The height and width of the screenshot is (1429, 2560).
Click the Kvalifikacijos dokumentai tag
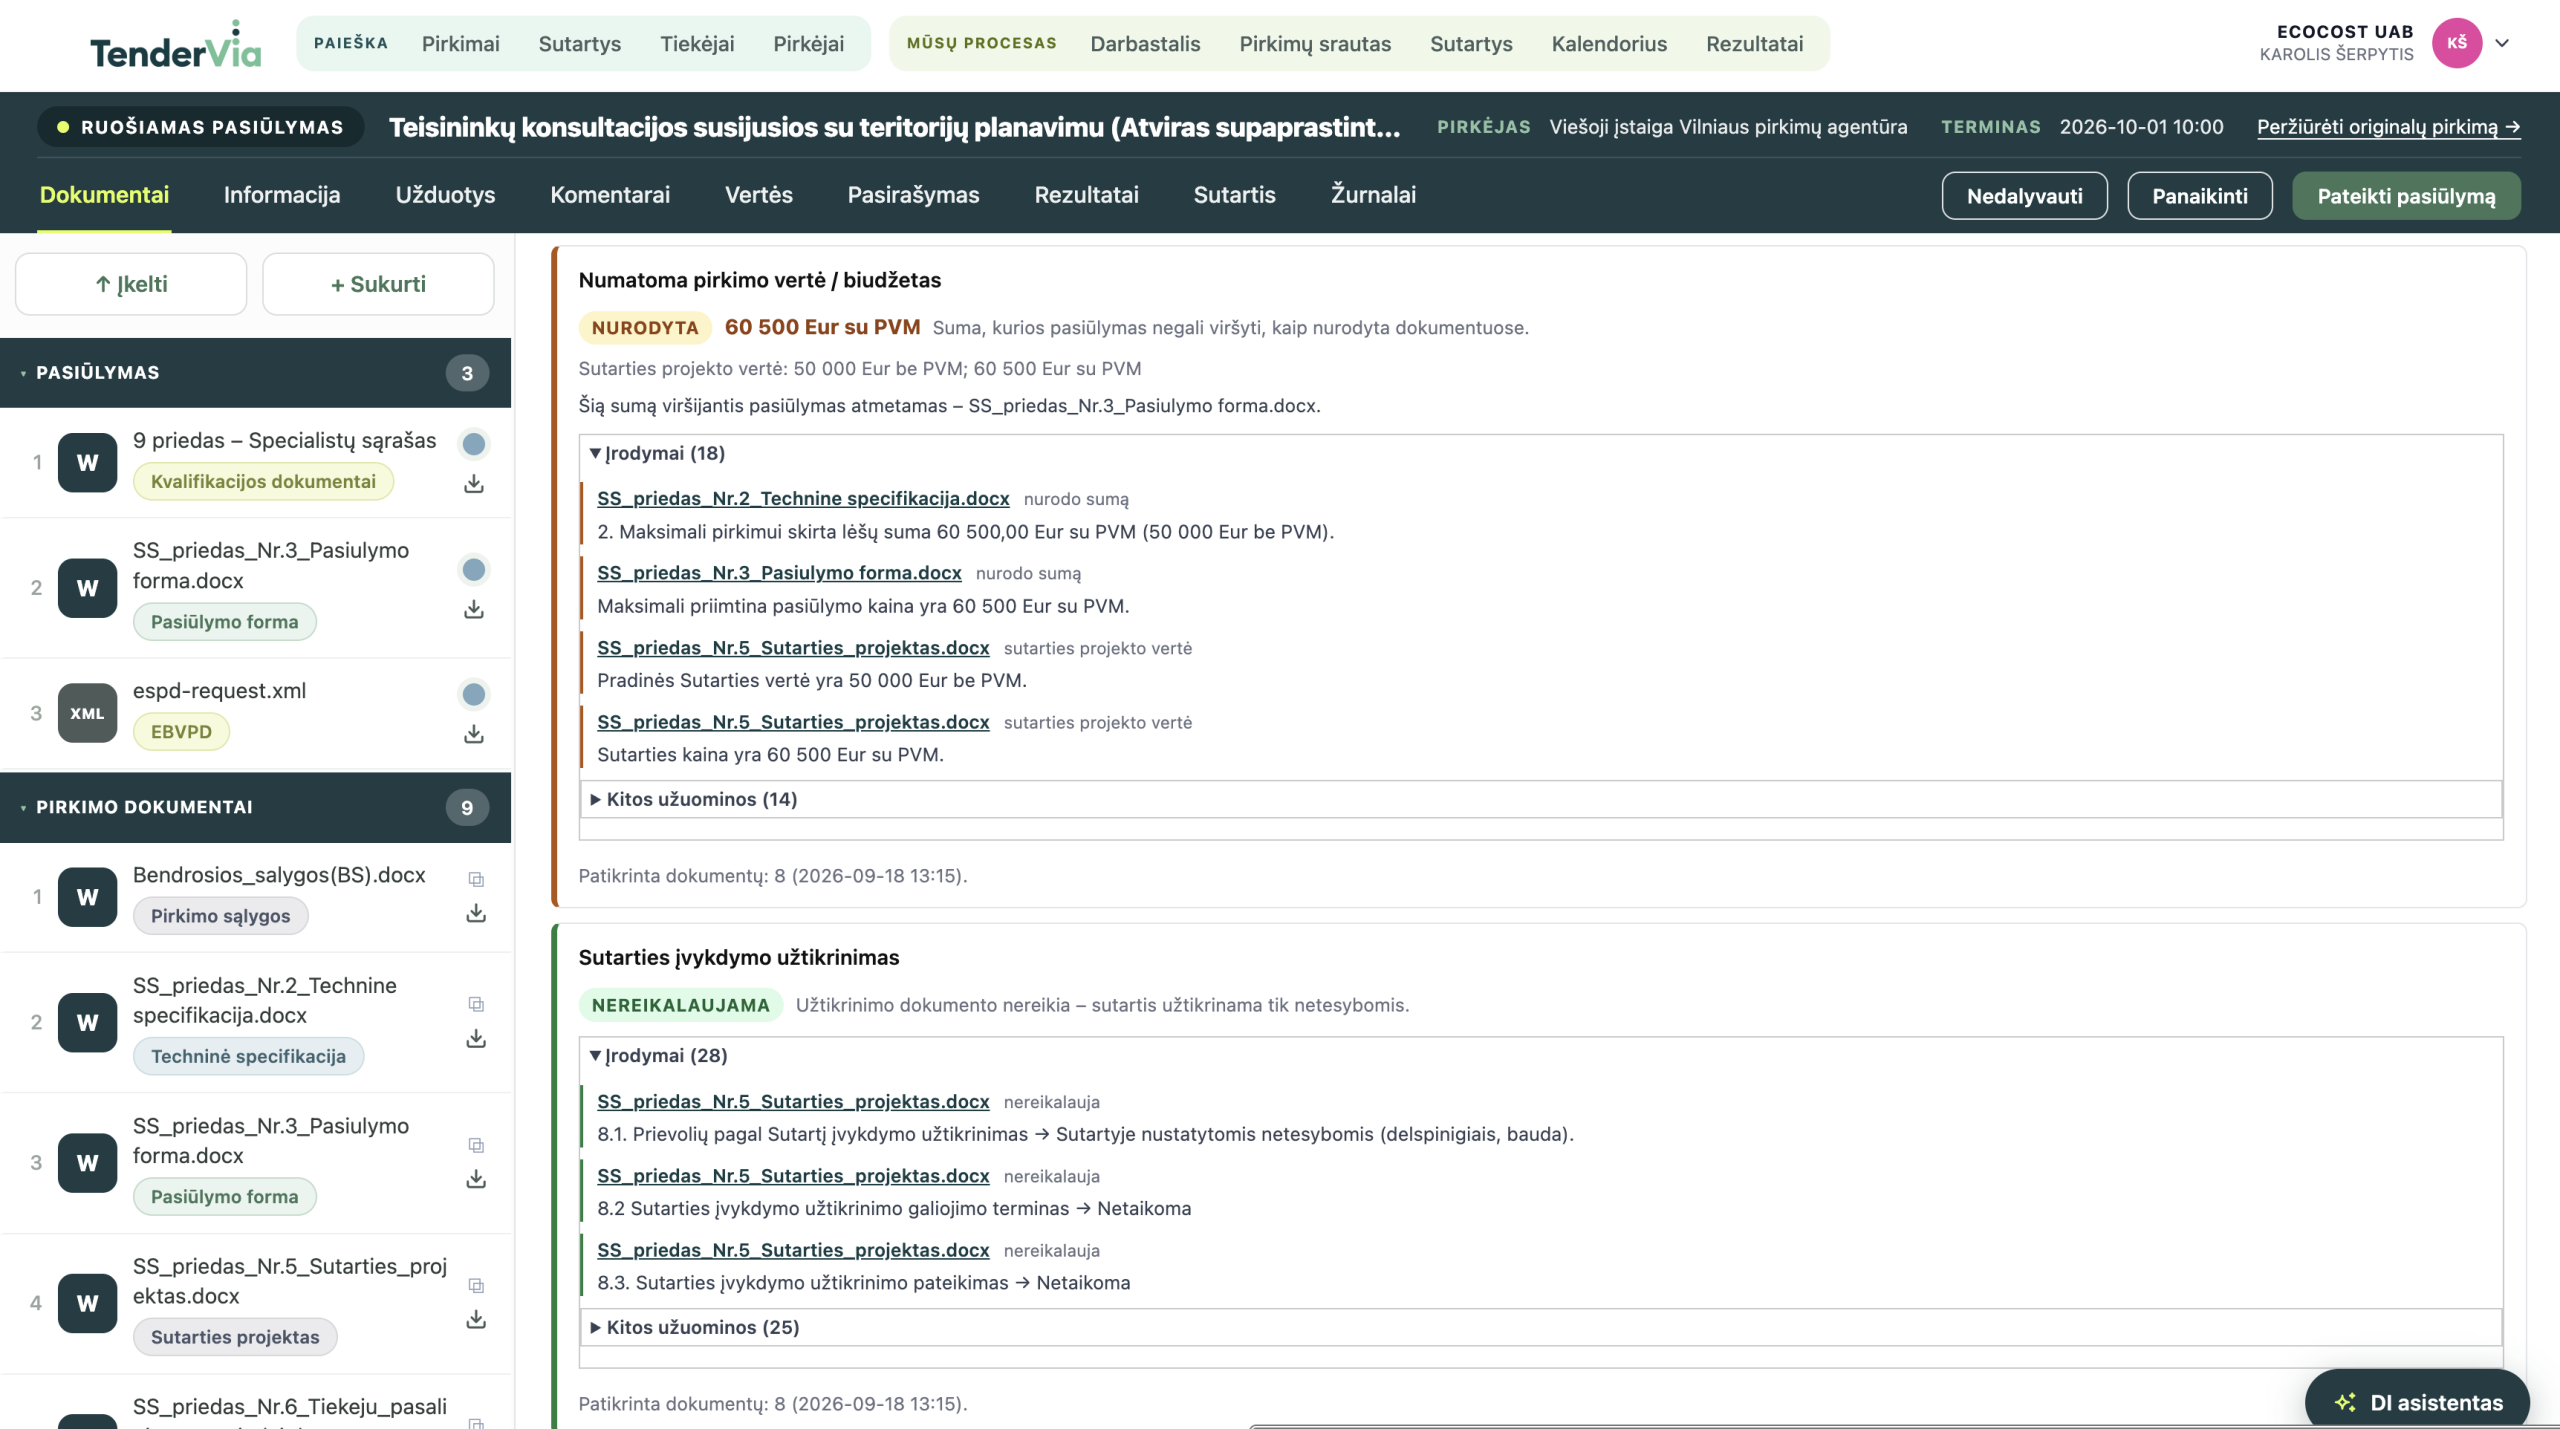[263, 482]
